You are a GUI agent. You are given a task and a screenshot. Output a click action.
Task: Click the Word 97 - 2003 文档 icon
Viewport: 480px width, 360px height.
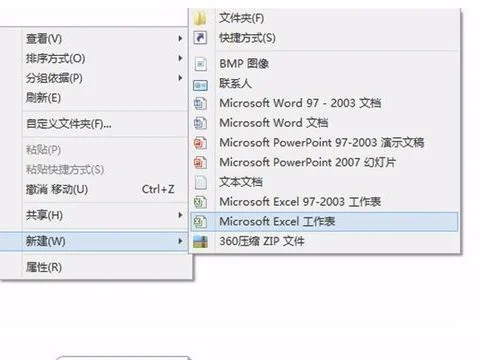(200, 103)
